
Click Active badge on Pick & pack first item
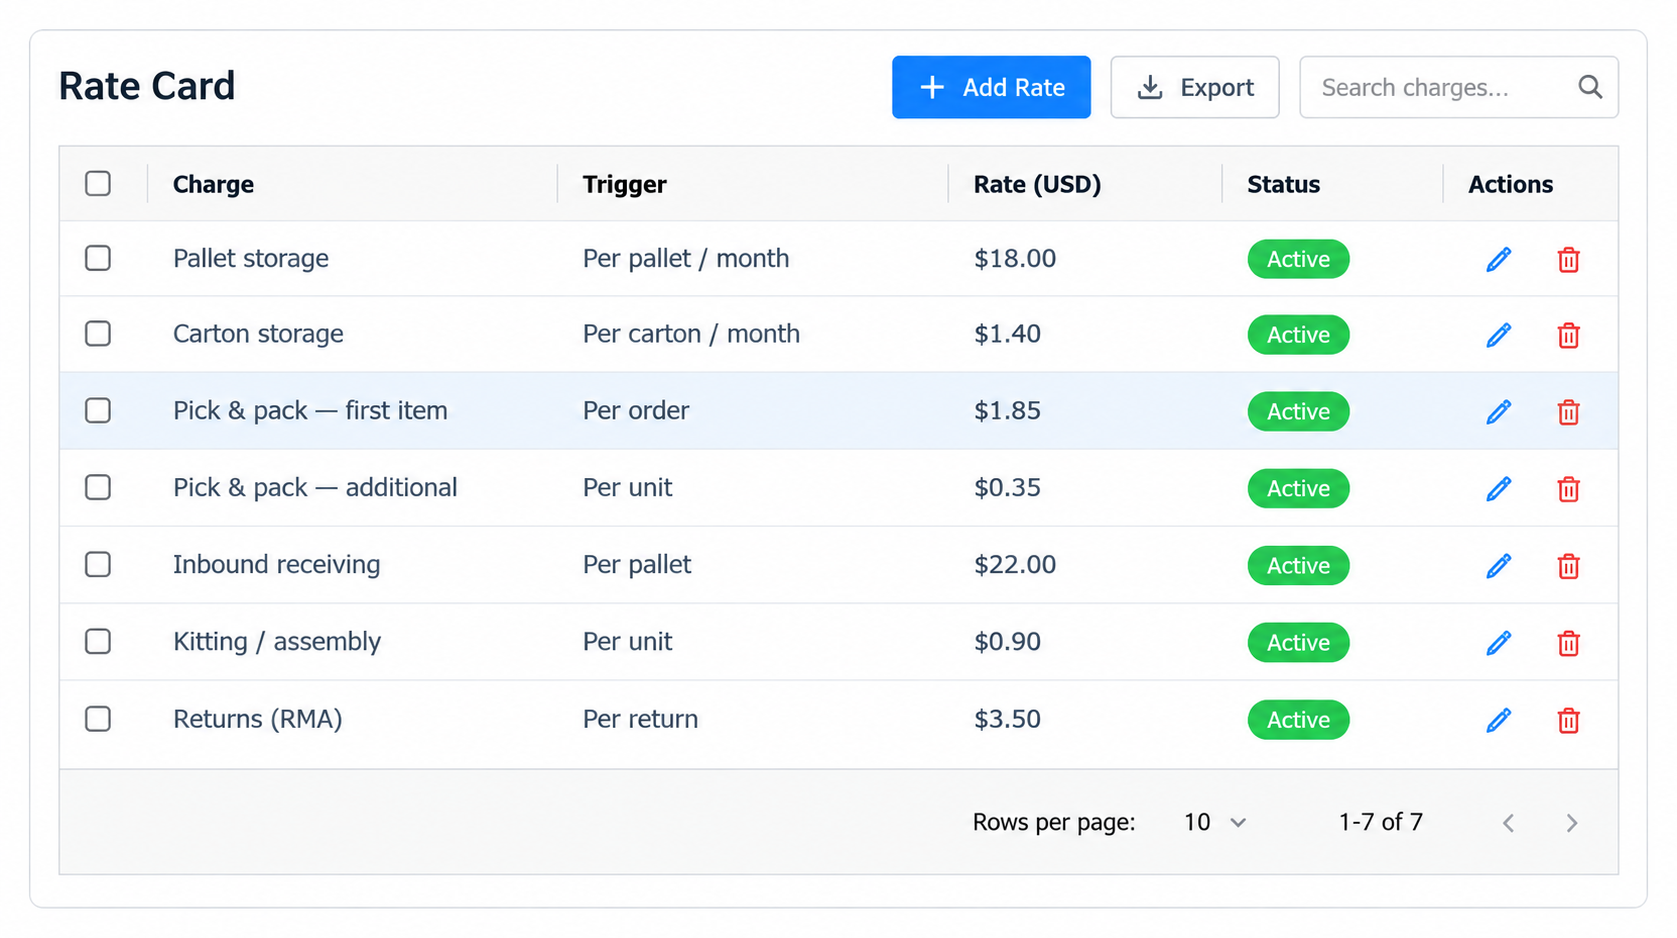(1298, 411)
